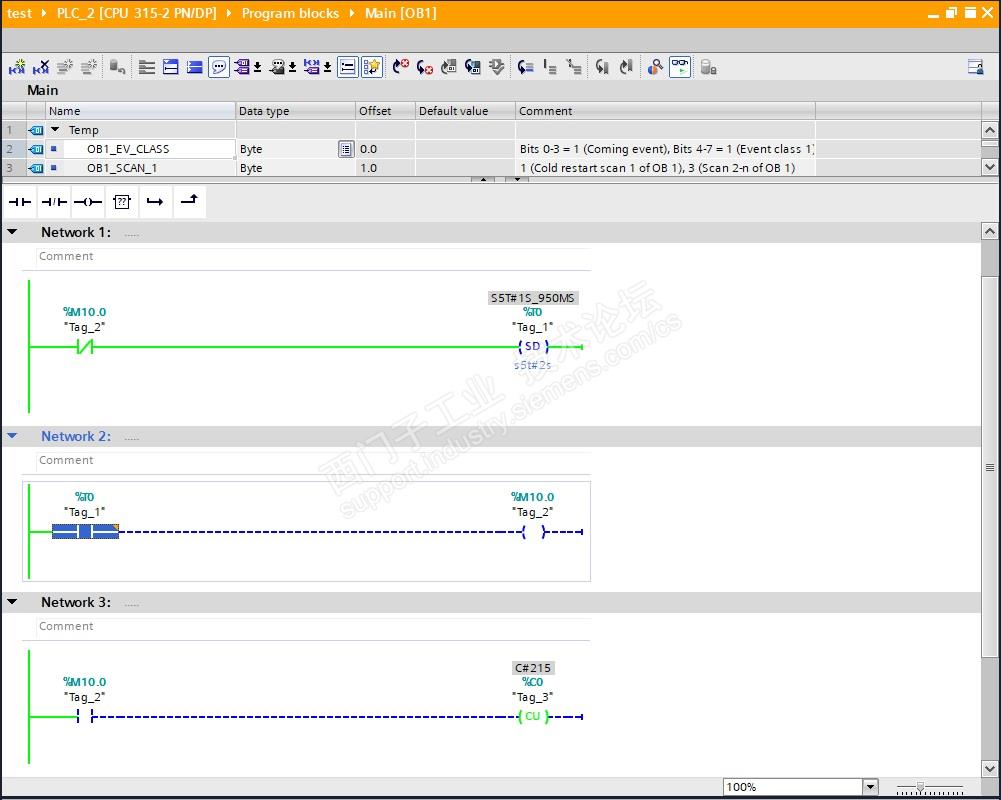Select the CU counter coil in Network 3
Screen dimensions: 1001x800
(533, 716)
